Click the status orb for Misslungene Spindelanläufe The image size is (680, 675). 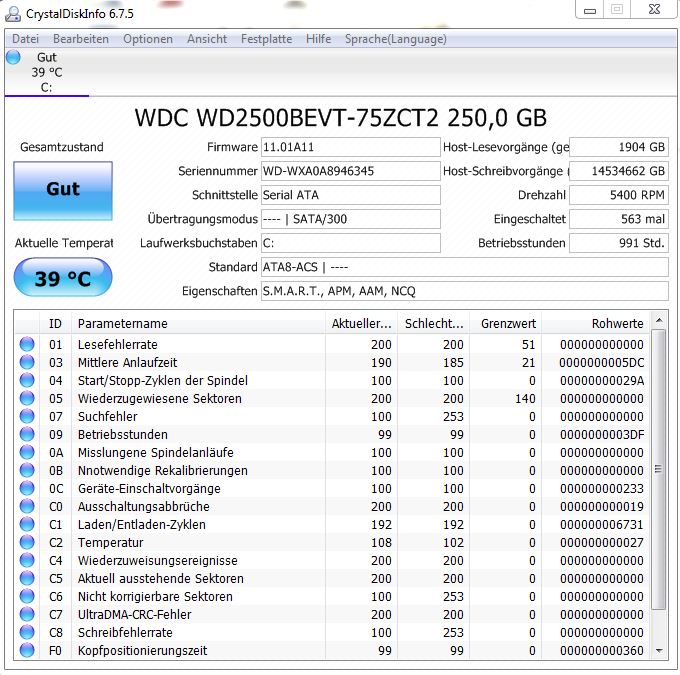pos(27,452)
